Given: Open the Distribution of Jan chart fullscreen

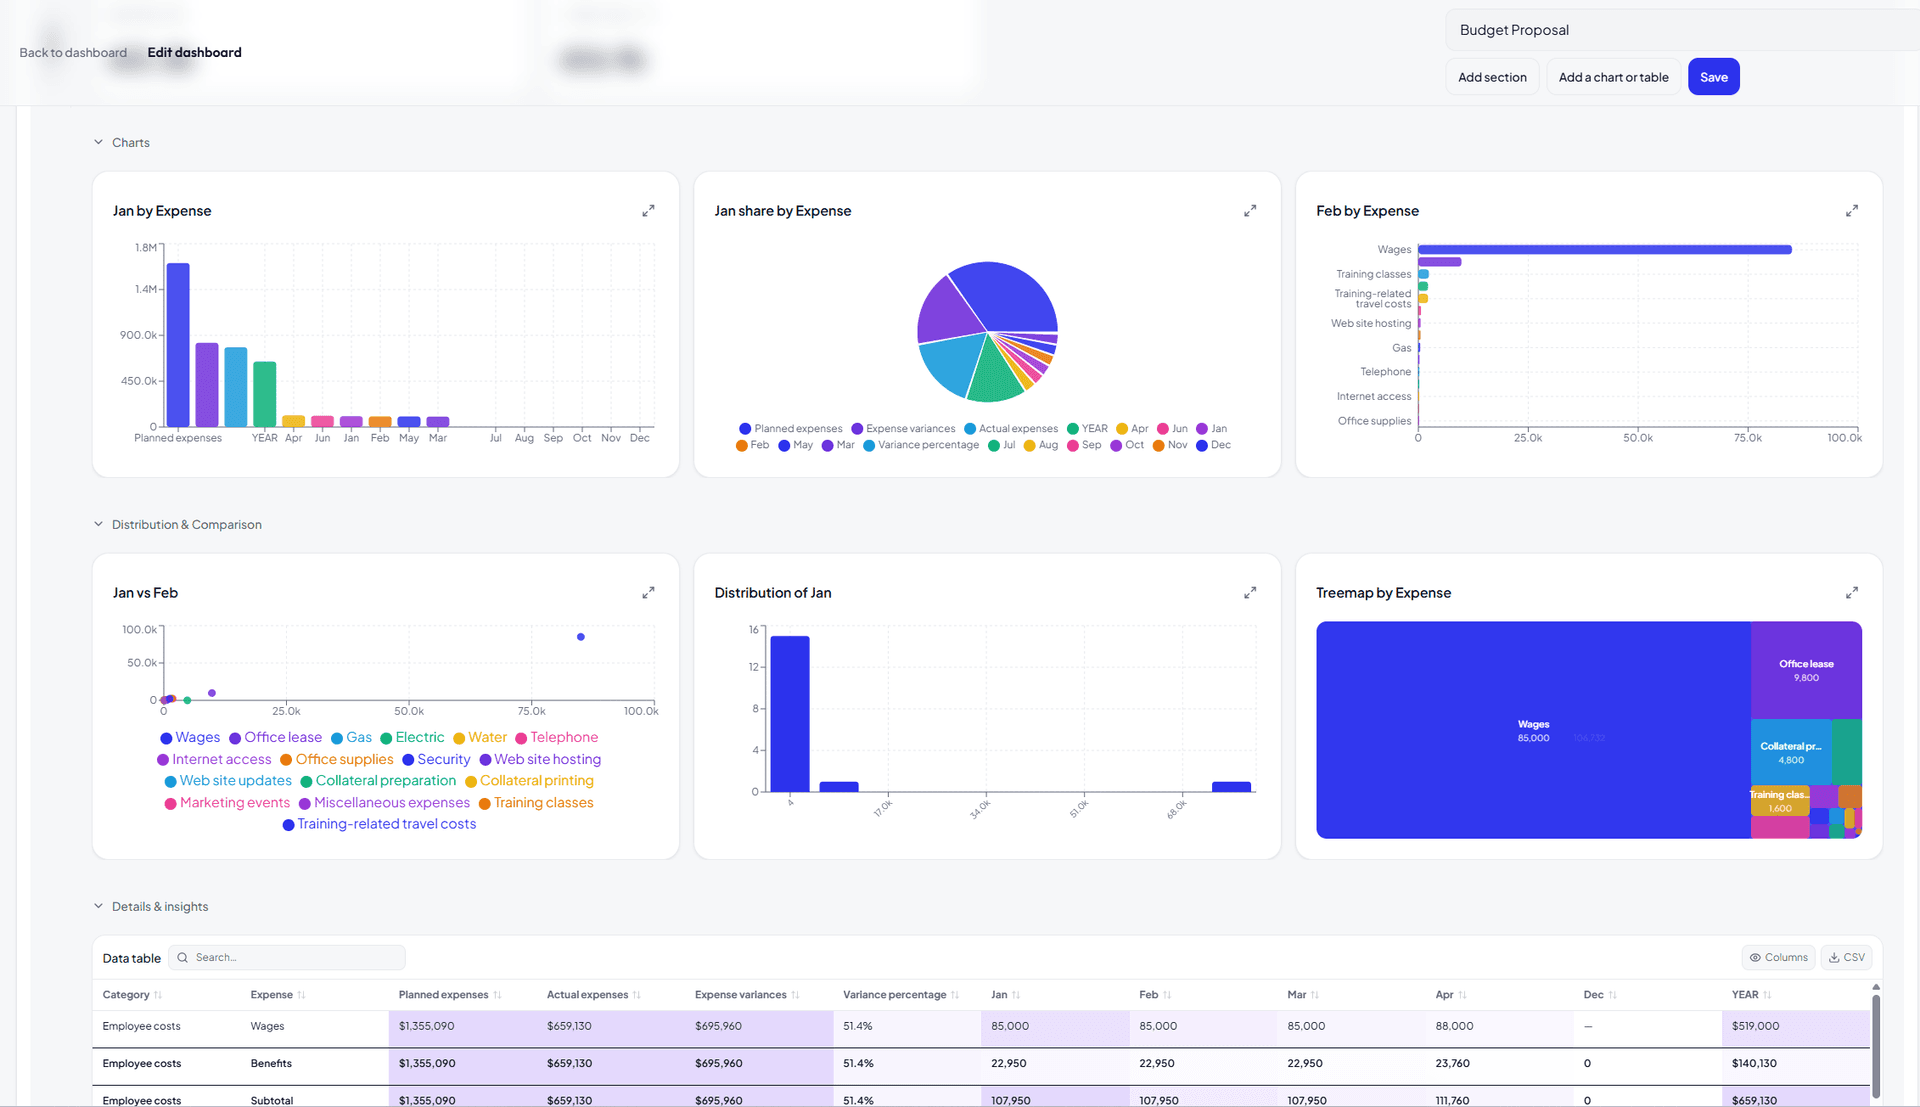Looking at the screenshot, I should (x=1250, y=592).
